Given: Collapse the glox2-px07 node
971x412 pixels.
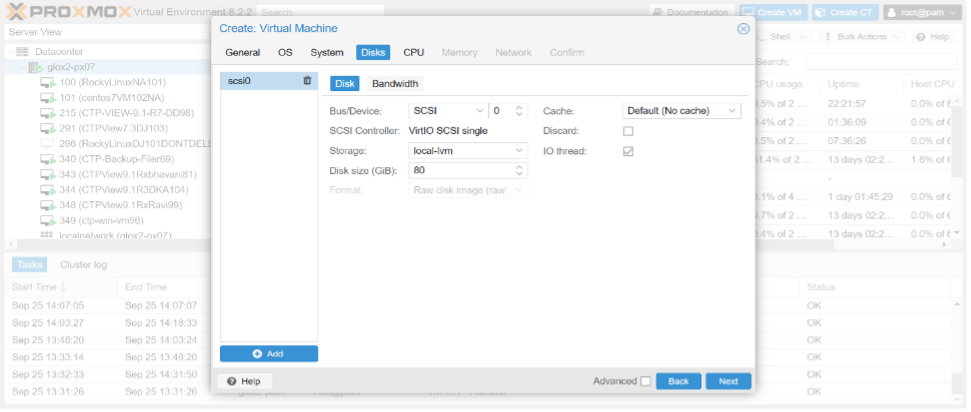Looking at the screenshot, I should pos(23,67).
